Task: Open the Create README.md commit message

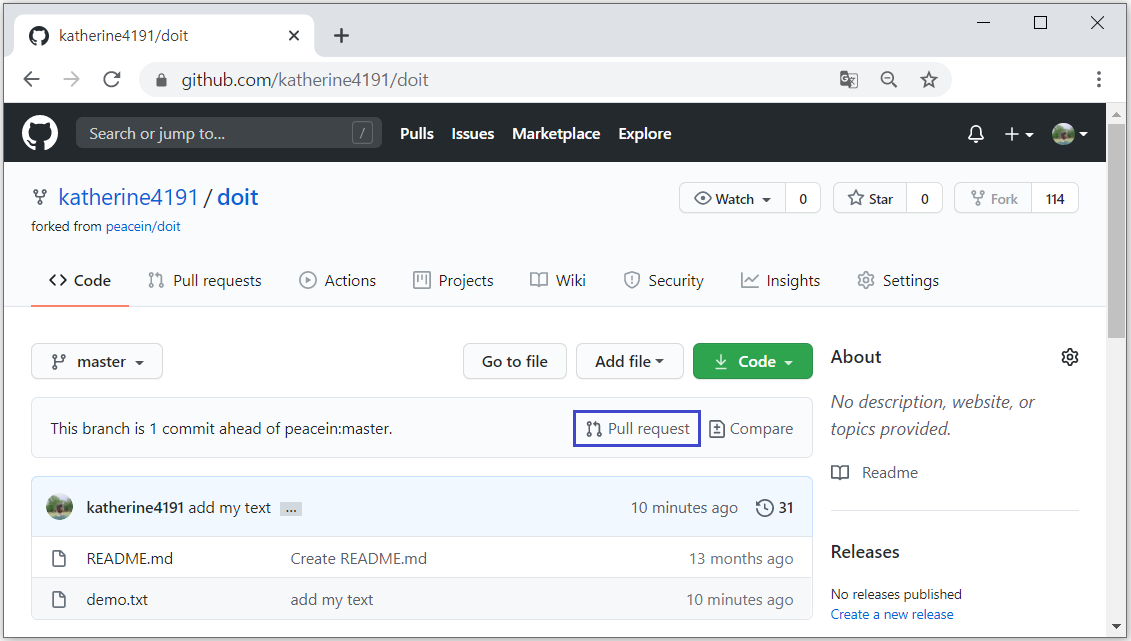Action: coord(358,559)
